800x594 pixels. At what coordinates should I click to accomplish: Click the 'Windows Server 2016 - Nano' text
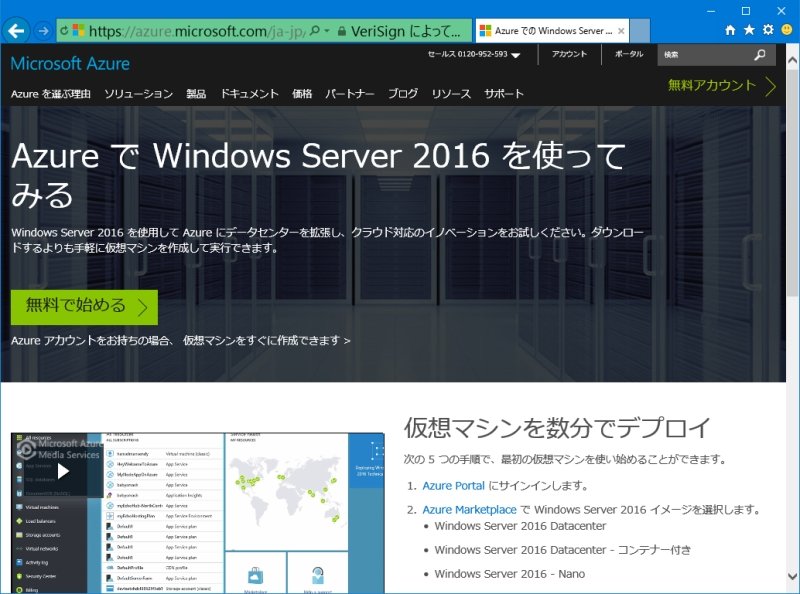510,574
